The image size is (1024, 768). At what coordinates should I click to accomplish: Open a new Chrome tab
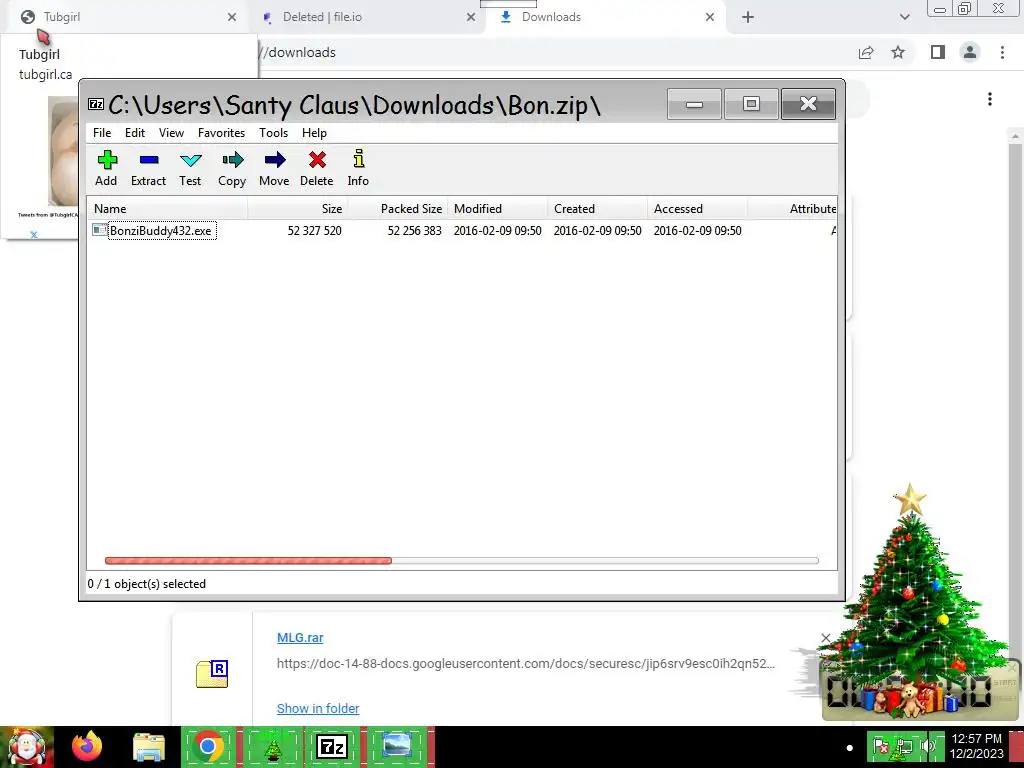[x=748, y=17]
